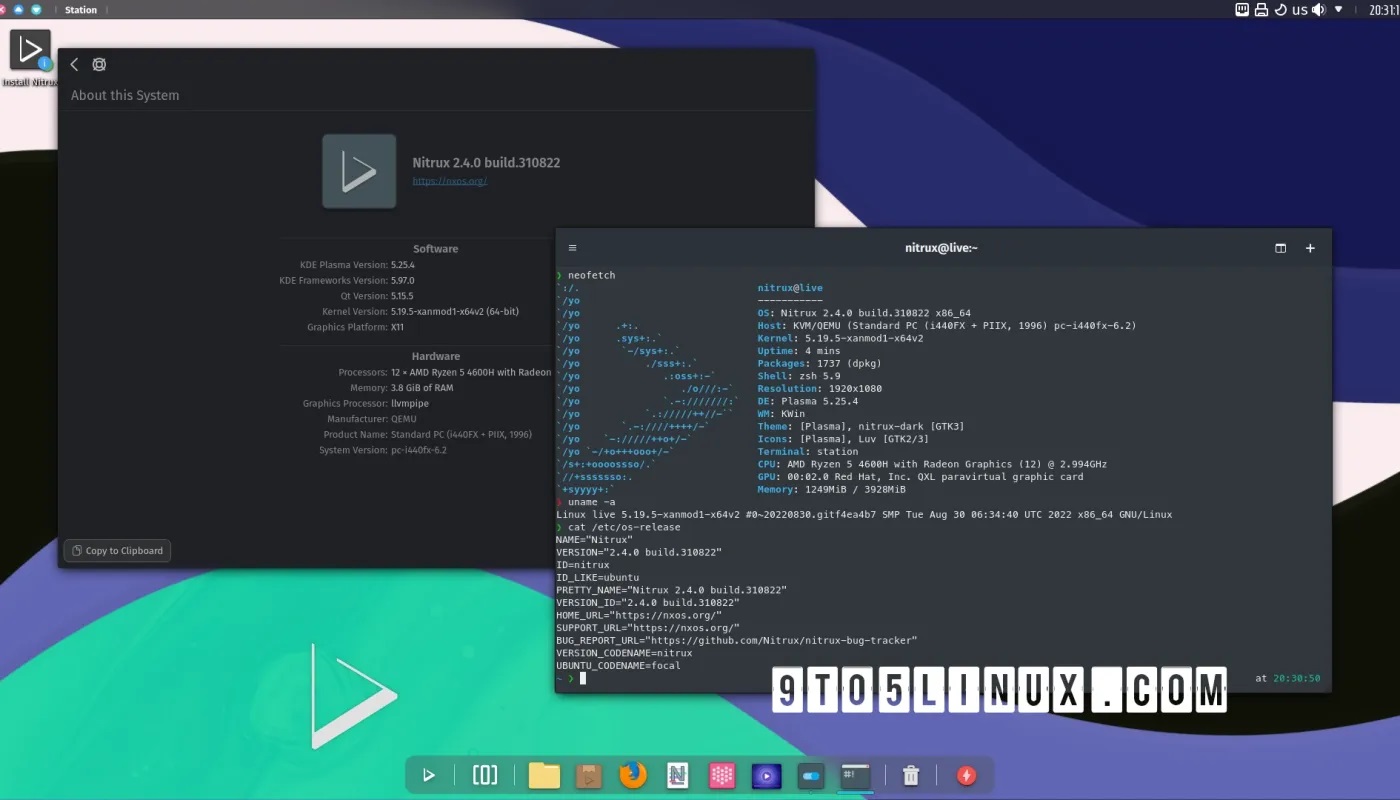Click the System Version pc-i440fx-6.2 value
The image size is (1400, 800).
tap(419, 450)
